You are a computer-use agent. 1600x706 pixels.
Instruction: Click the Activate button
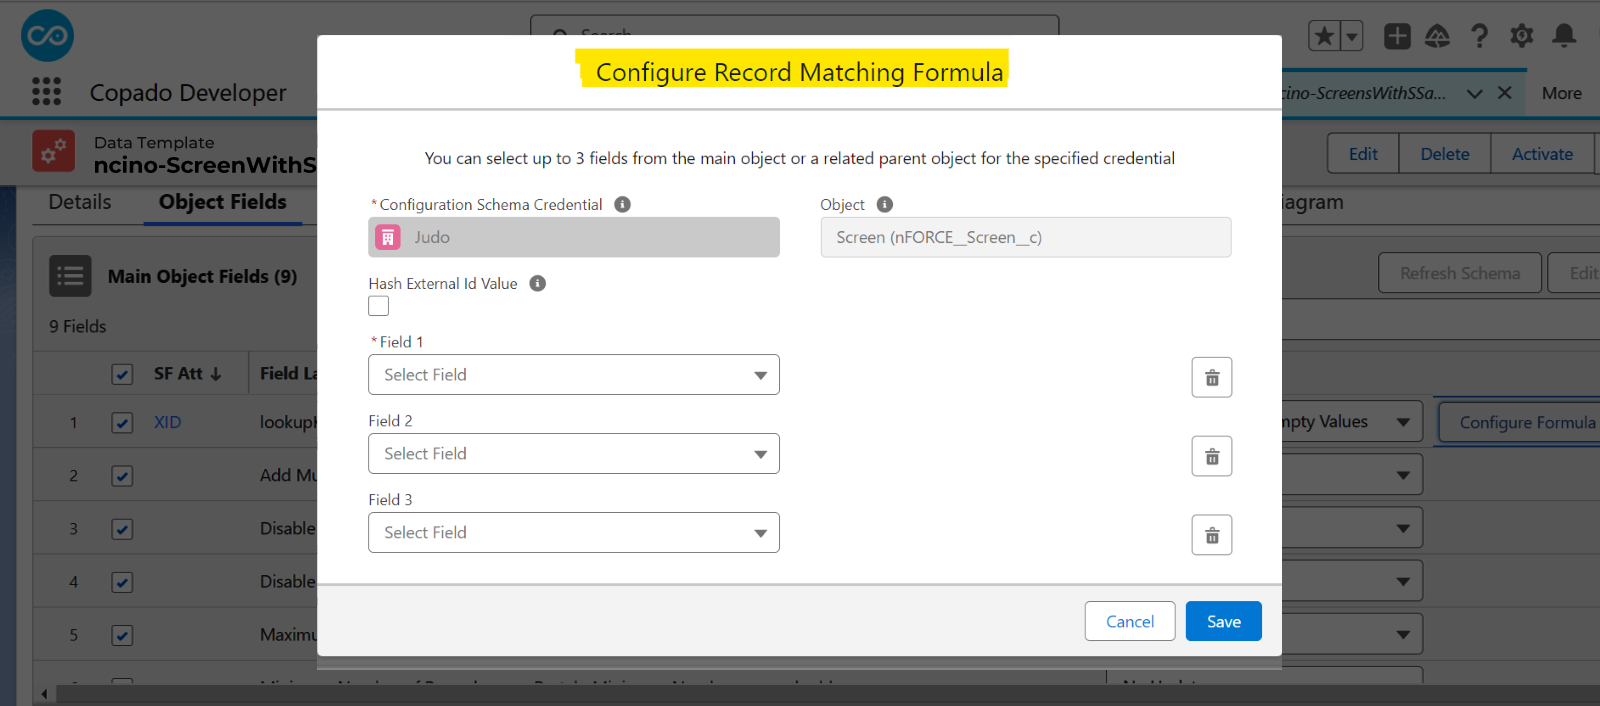point(1542,154)
